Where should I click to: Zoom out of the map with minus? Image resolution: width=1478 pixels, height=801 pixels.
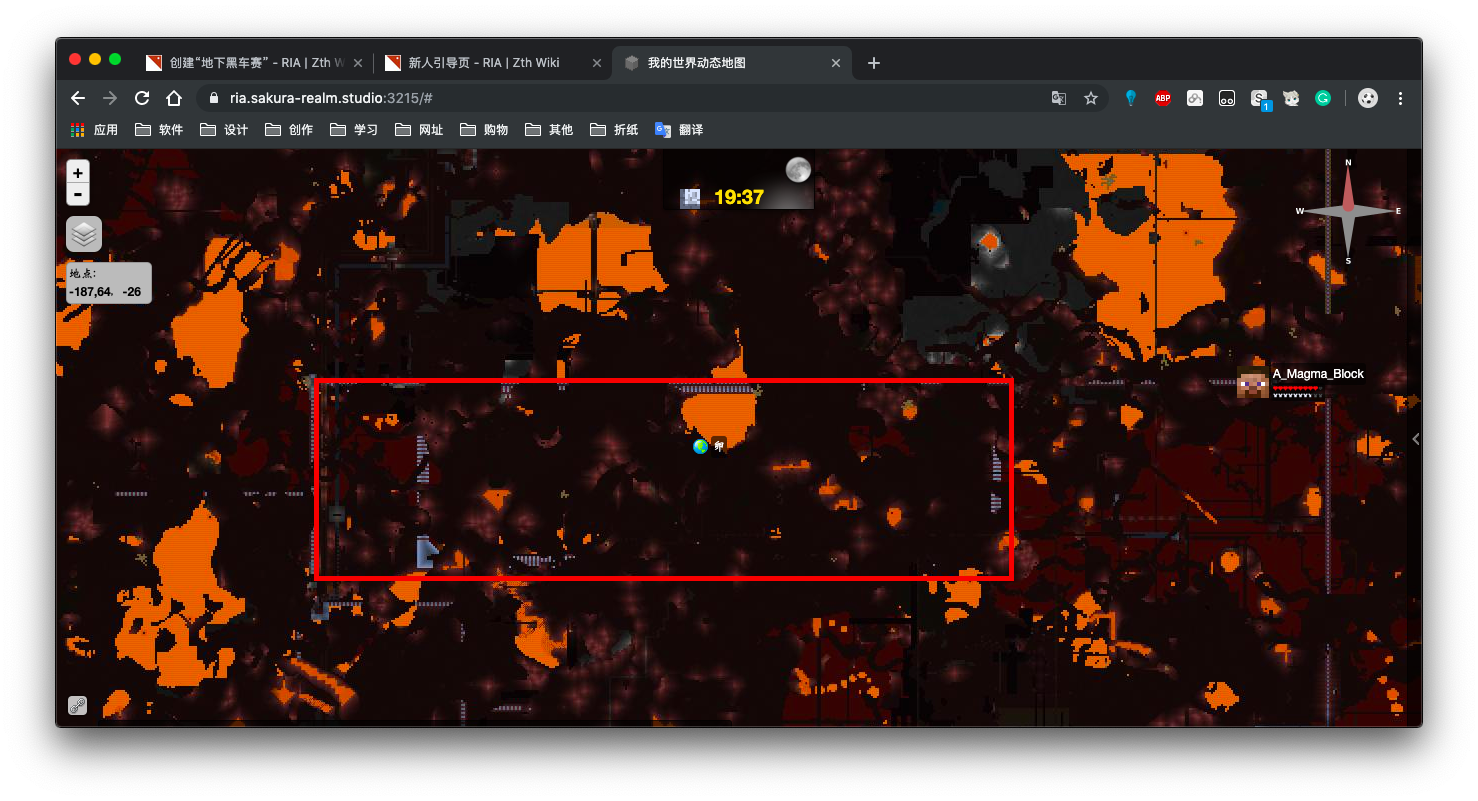(x=78, y=194)
